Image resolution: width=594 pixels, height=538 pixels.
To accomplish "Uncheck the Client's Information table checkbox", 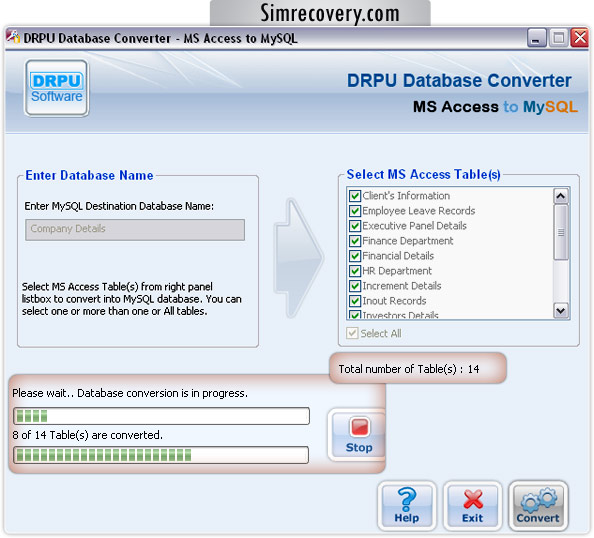I will coord(355,196).
